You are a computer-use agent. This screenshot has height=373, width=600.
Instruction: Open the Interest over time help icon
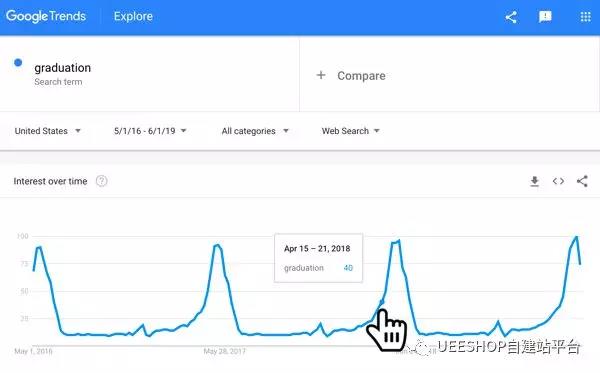click(x=101, y=181)
